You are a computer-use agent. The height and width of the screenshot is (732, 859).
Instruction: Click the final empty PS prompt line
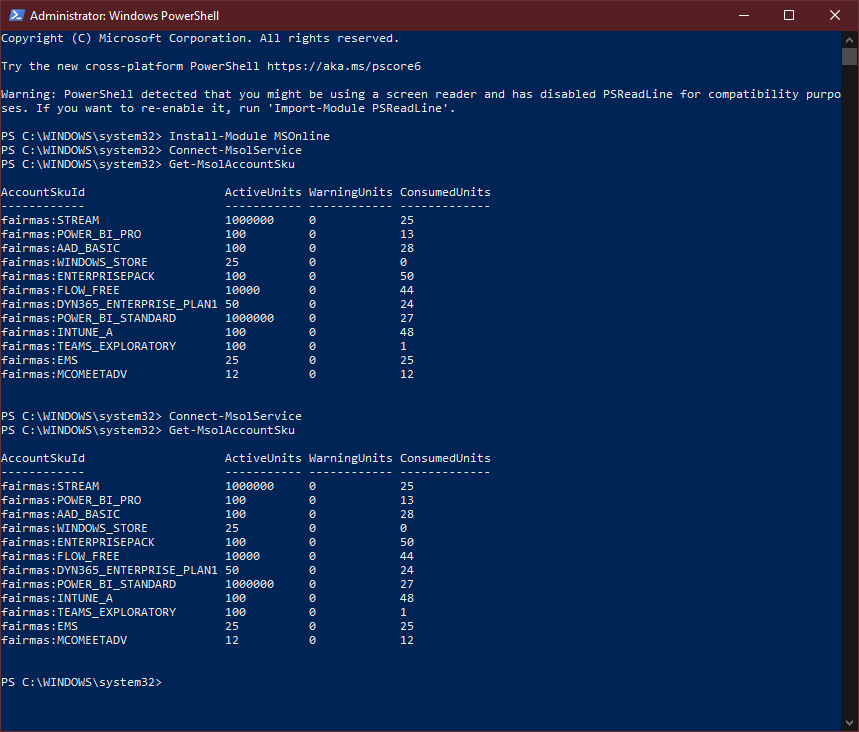coord(82,683)
